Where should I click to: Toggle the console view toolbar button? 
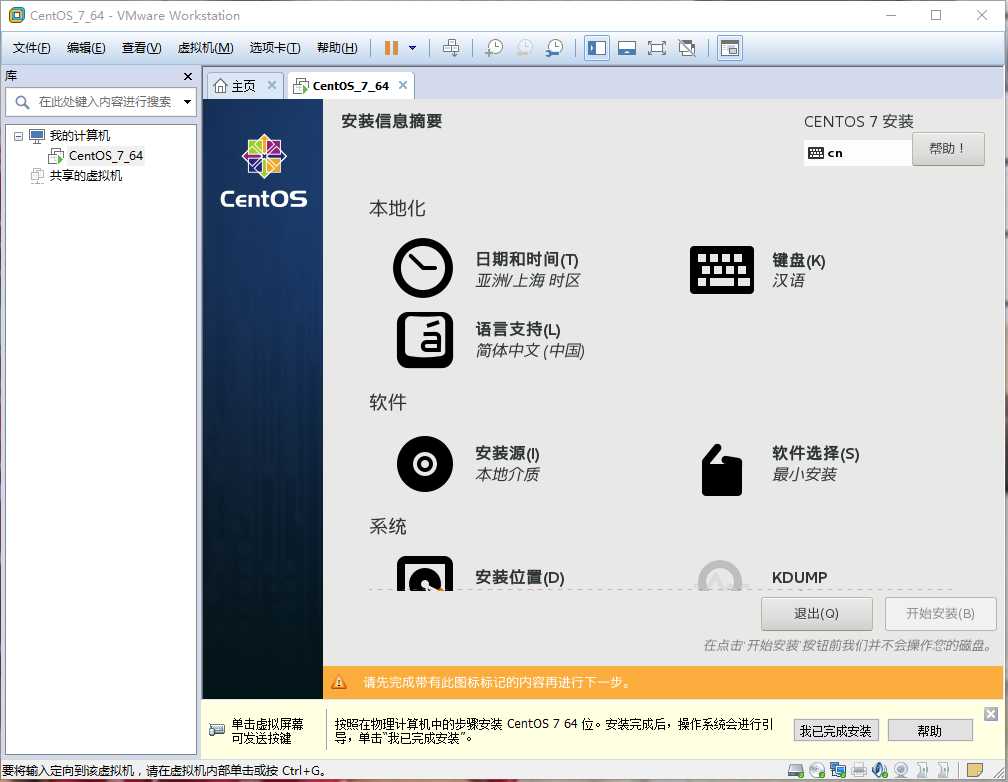pos(730,48)
